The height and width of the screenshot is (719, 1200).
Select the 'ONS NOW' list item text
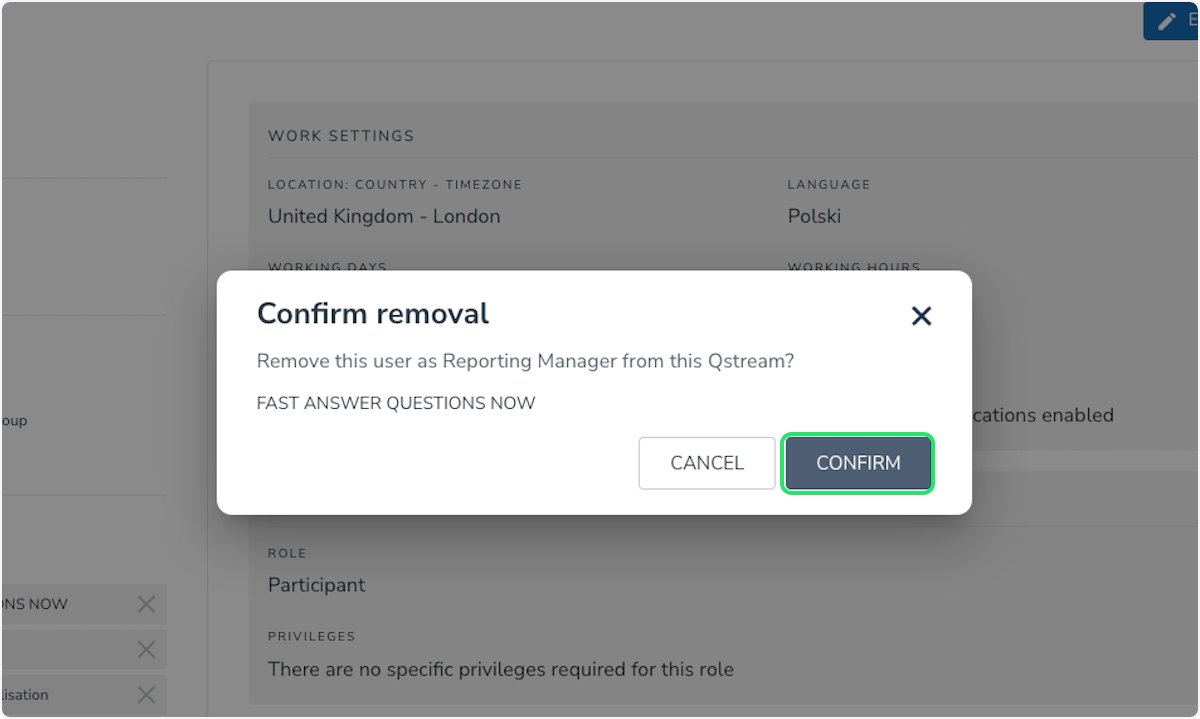coord(34,604)
